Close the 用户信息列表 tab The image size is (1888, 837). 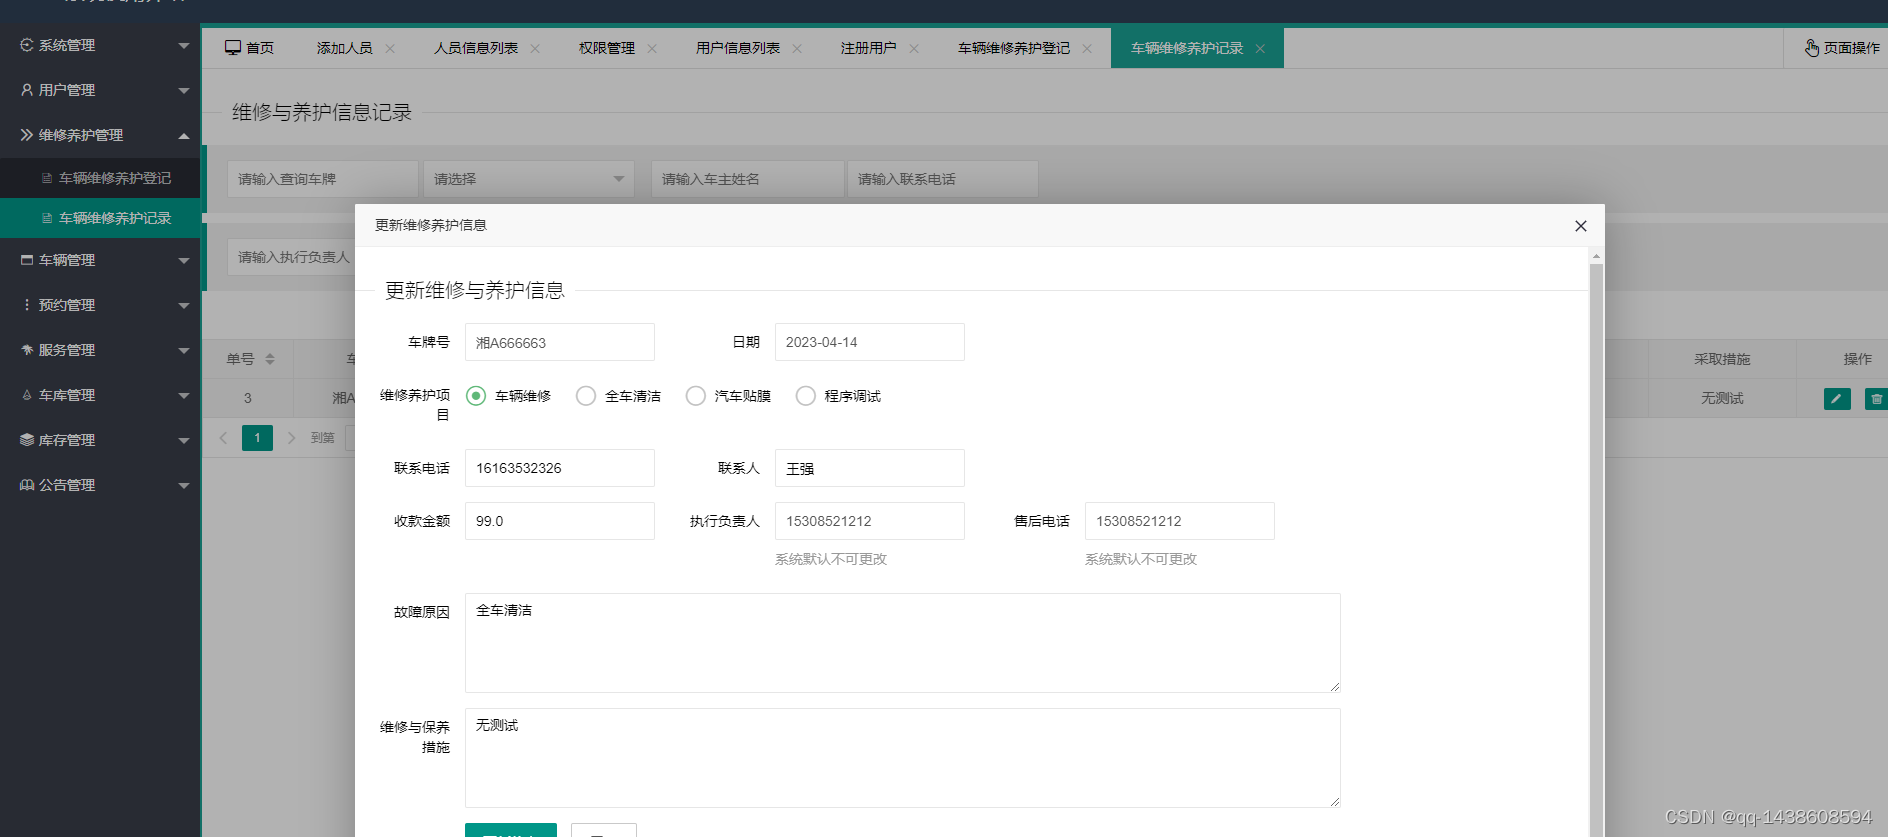(797, 48)
